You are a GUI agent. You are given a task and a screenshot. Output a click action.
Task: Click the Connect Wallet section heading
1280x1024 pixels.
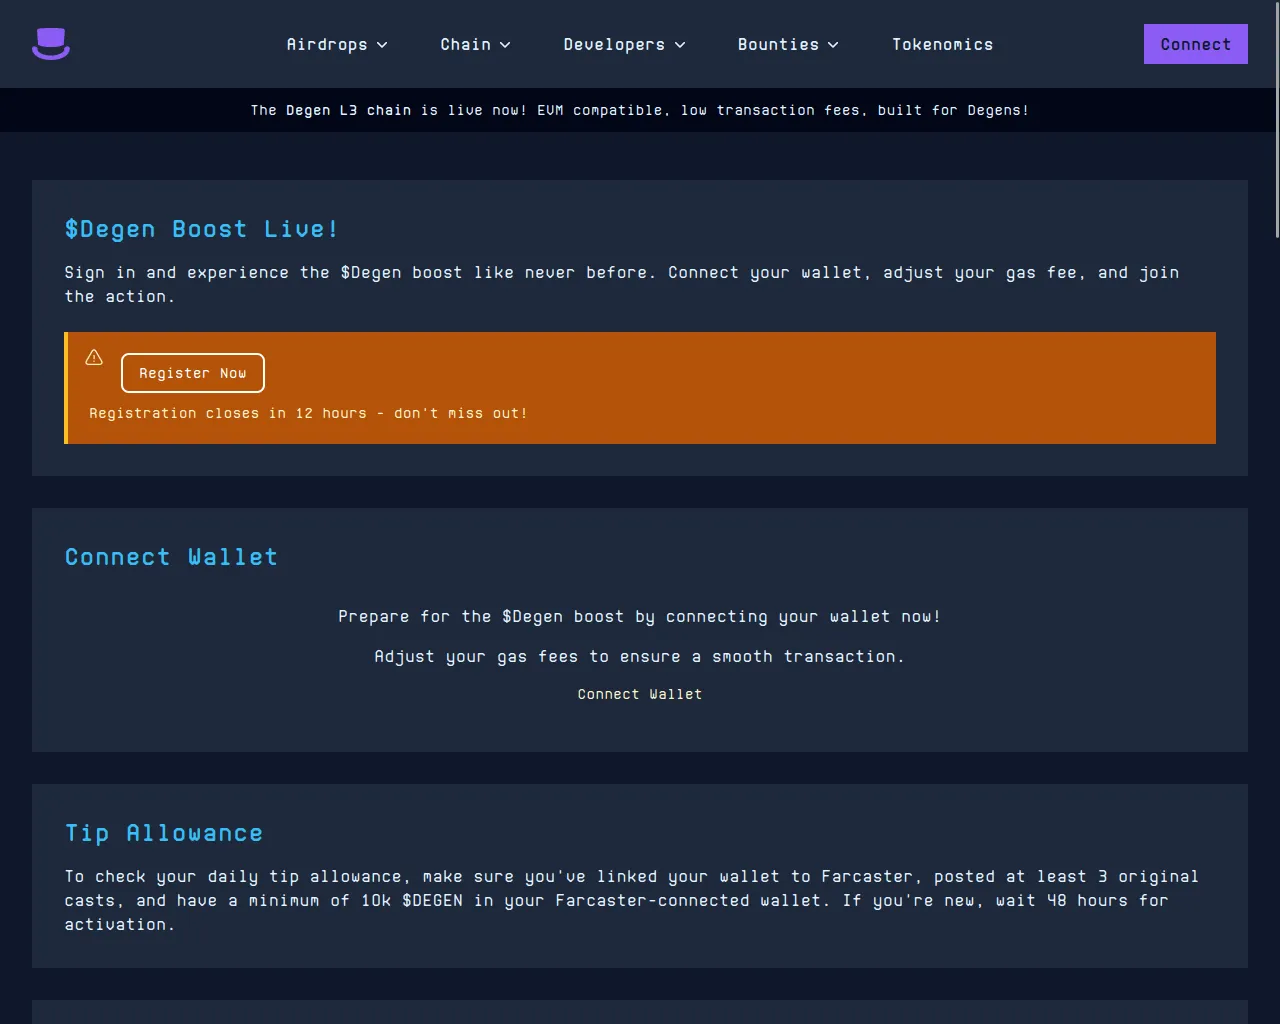pyautogui.click(x=171, y=557)
